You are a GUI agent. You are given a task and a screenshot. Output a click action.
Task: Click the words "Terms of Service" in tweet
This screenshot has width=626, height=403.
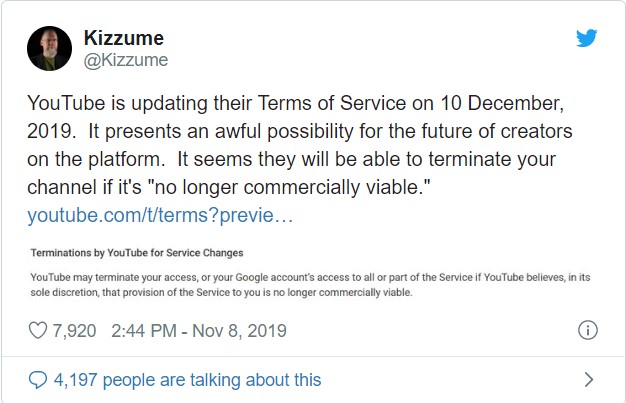coord(332,103)
